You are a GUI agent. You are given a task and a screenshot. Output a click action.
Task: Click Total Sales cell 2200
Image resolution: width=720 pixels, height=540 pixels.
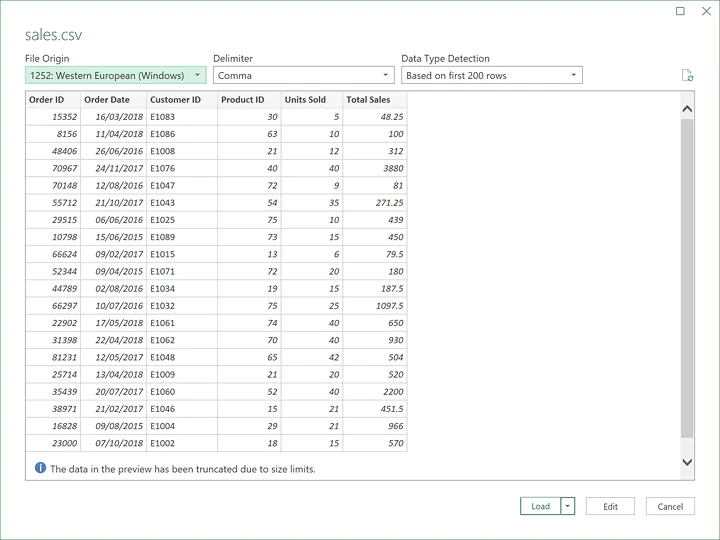375,392
